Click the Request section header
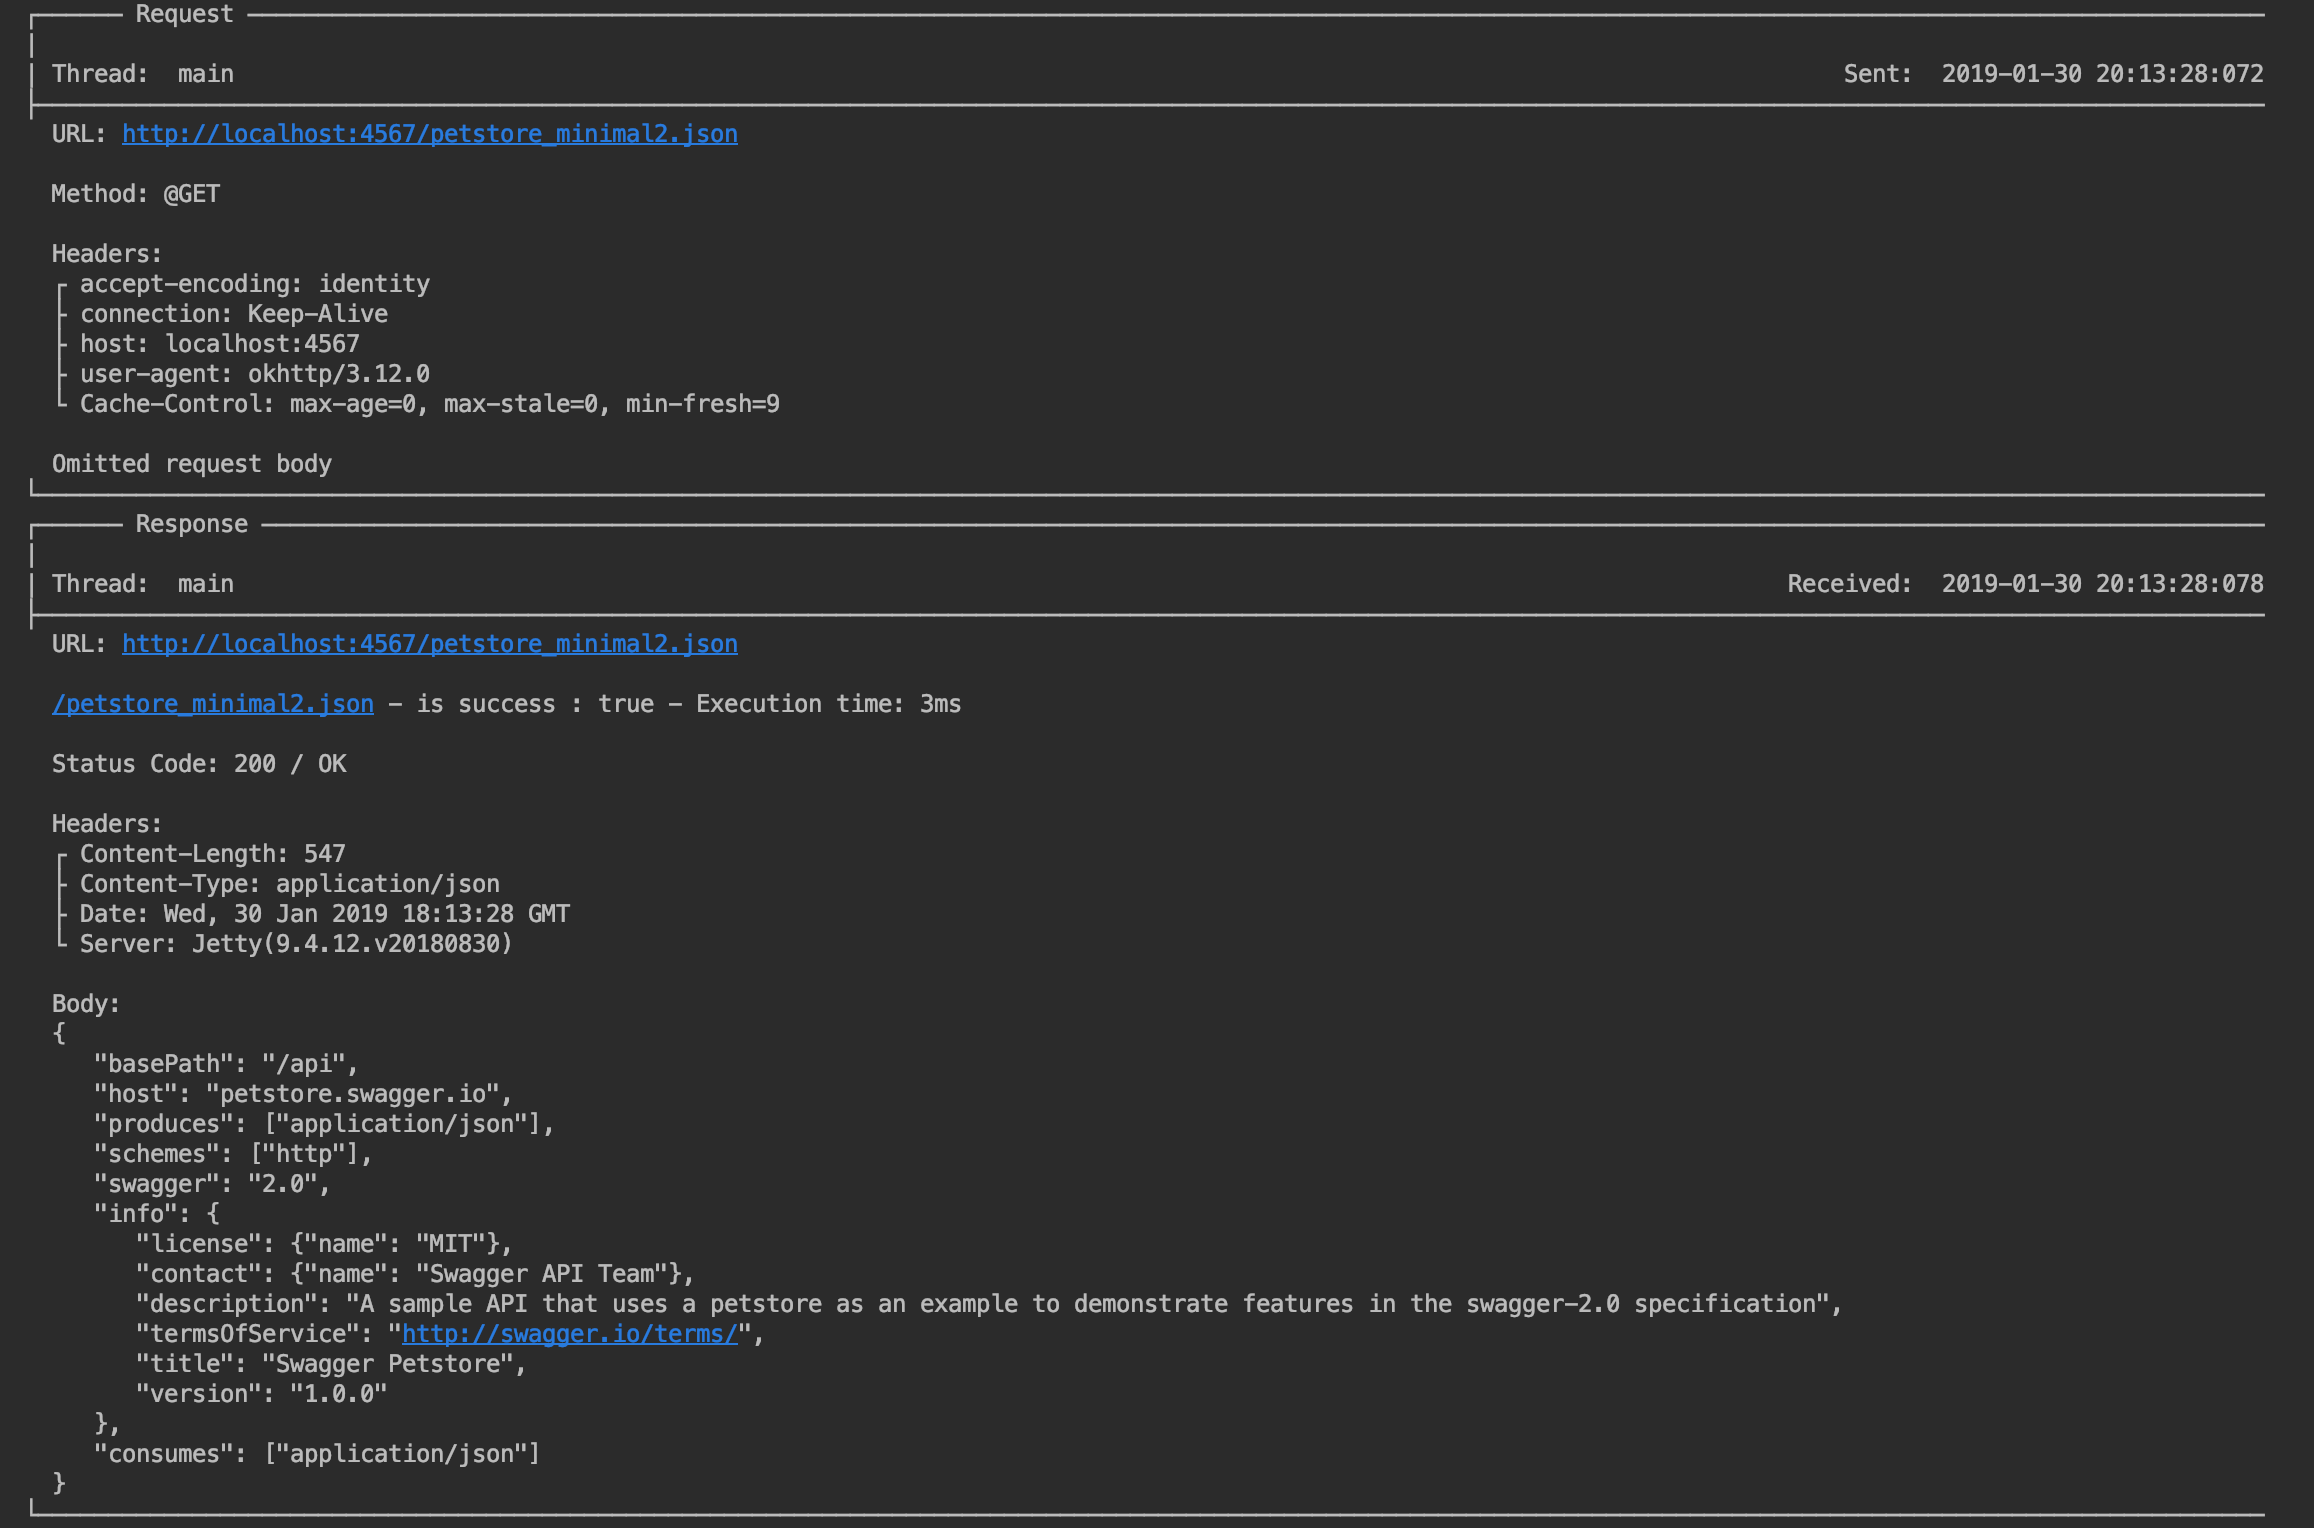Viewport: 2314px width, 1528px height. point(184,15)
